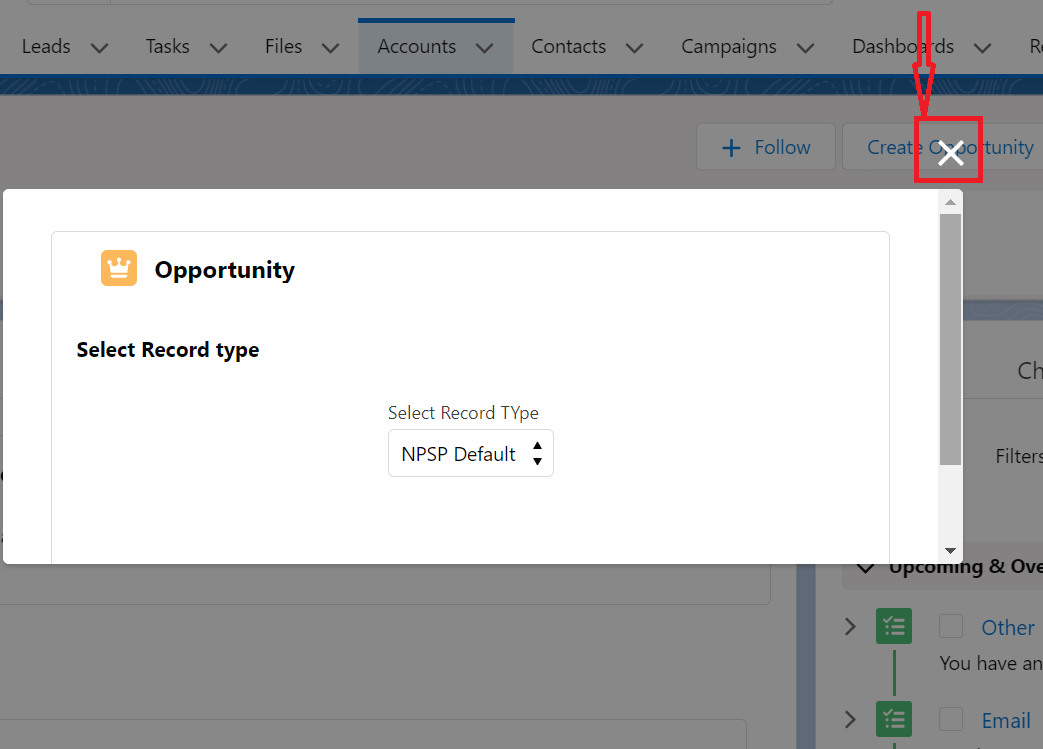Expand the Contacts tab chevron menu
Screen dimensions: 1043x749
[635, 48]
